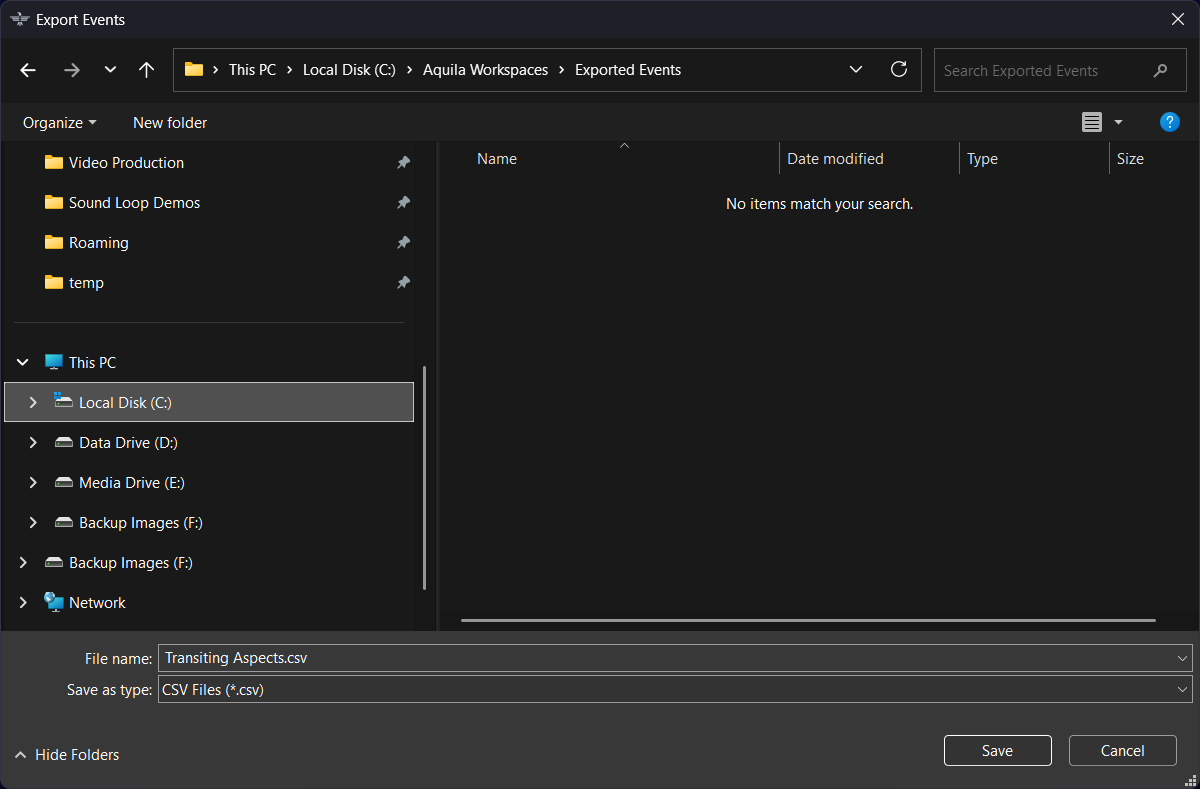1200x789 pixels.
Task: Unpin the Roaming folder
Action: (403, 242)
